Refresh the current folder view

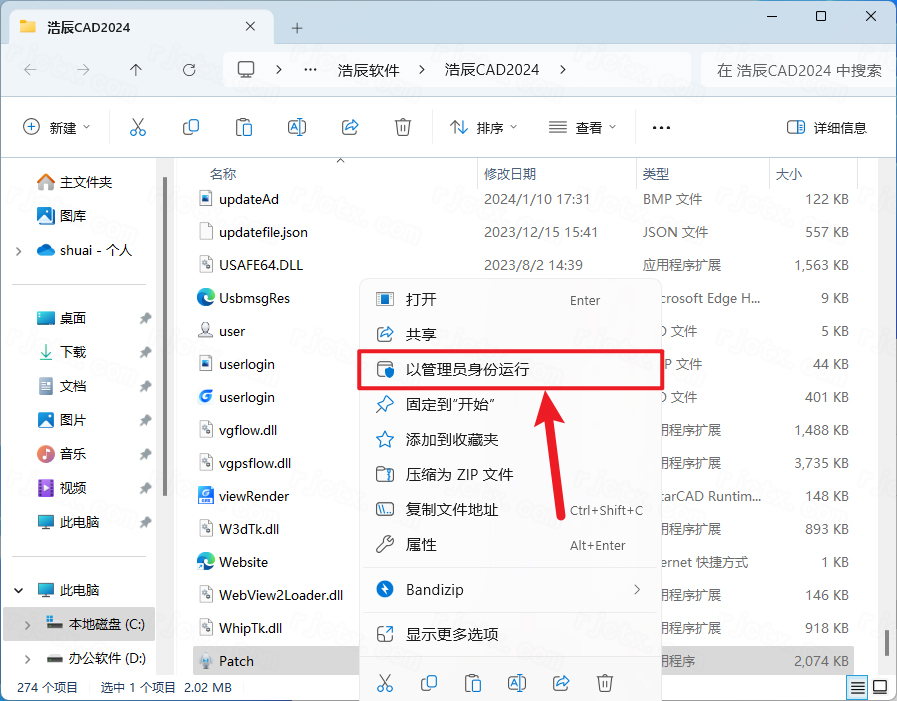pyautogui.click(x=189, y=70)
